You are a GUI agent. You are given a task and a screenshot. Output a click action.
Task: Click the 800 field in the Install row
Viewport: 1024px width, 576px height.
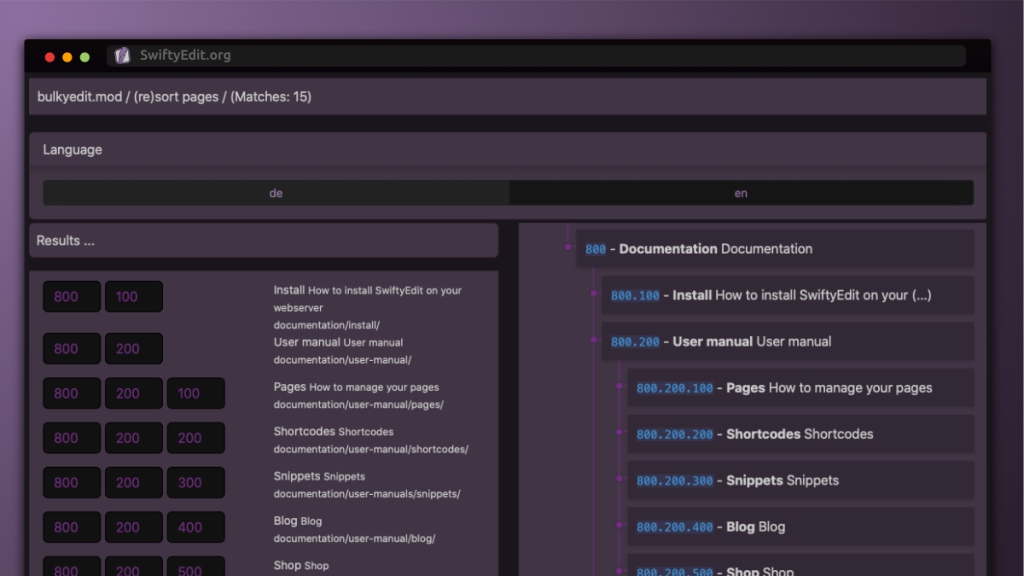point(72,296)
